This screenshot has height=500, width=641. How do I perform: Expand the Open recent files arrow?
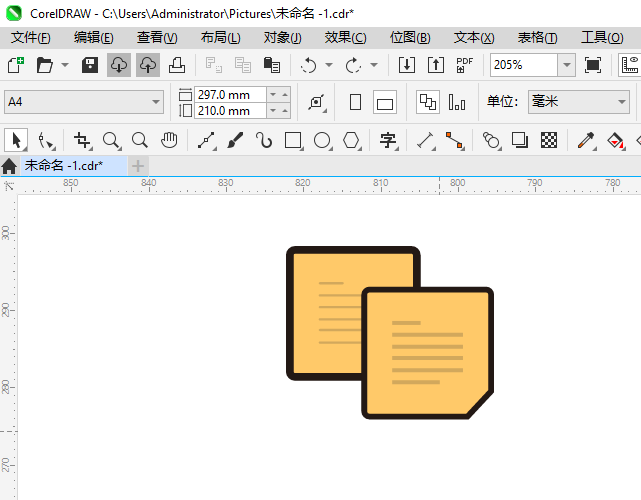click(65, 65)
